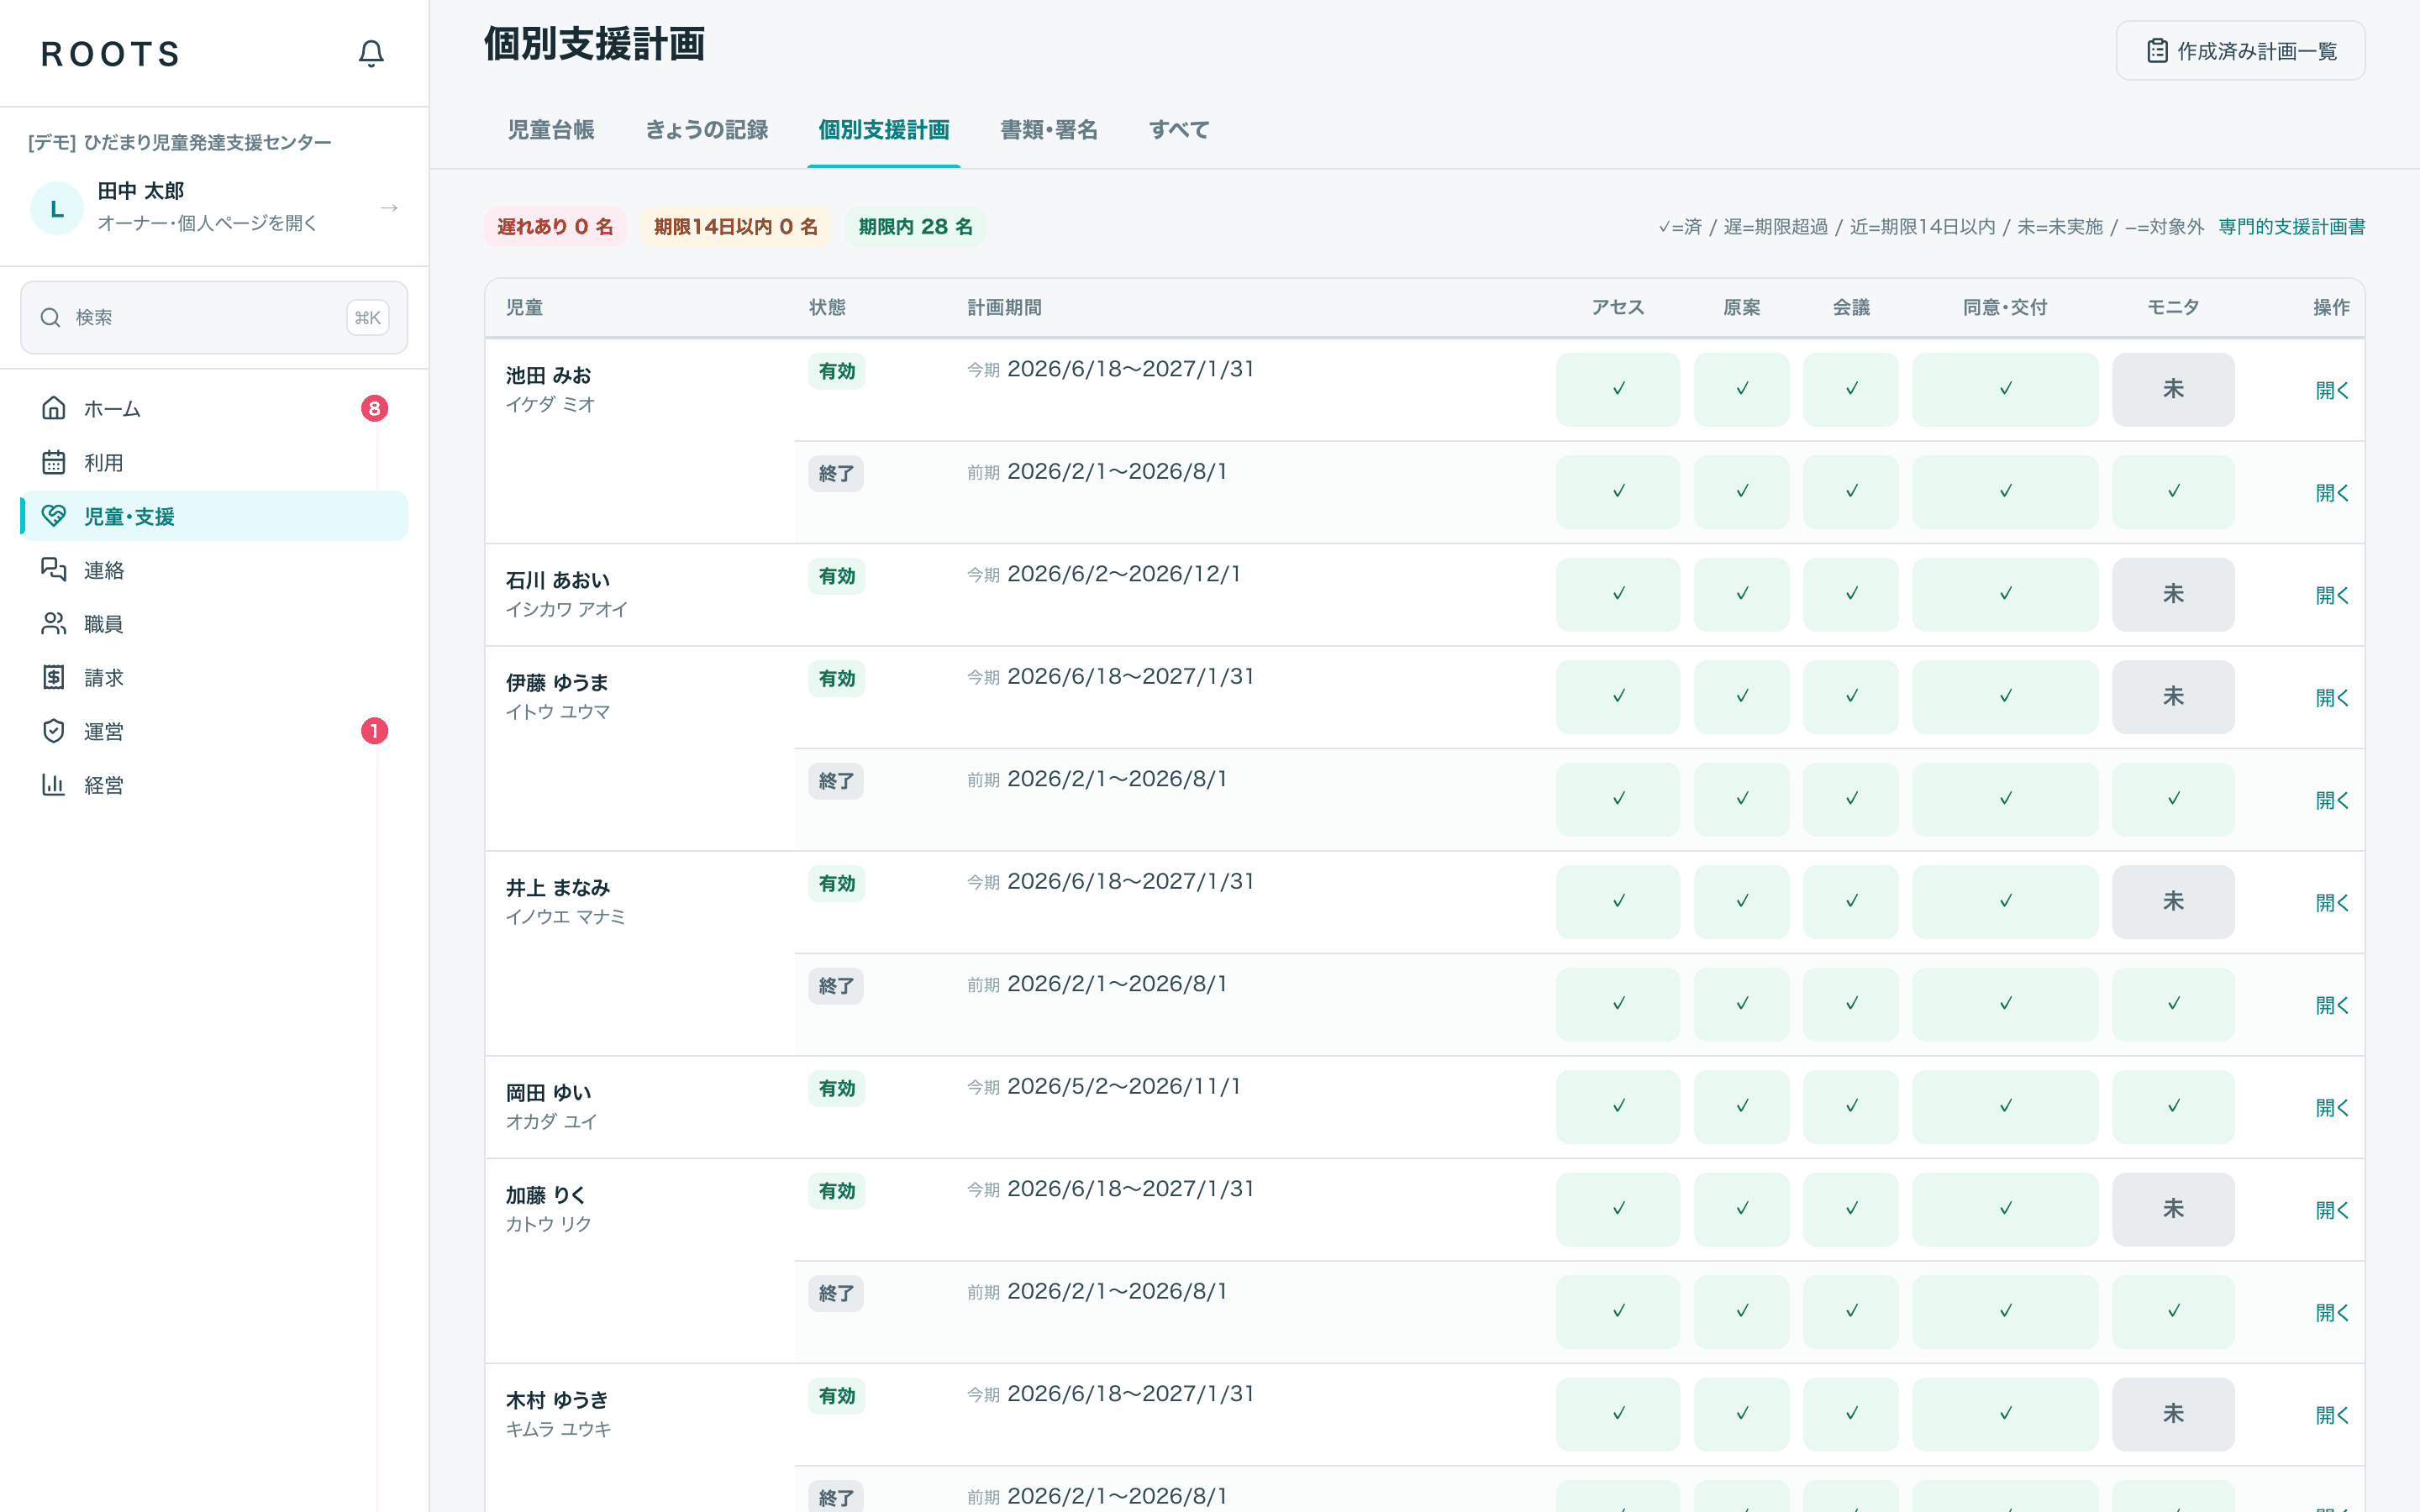Filter by 遅れあり 0 名 chip

click(x=555, y=227)
